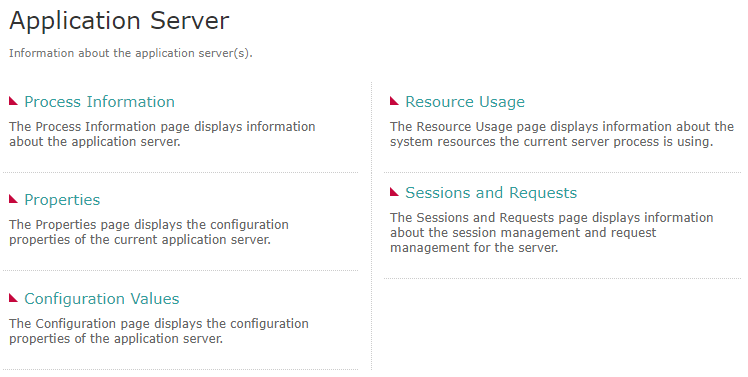Screen dimensions: 748x377
Task: Go to Configuration Values page
Action: (x=102, y=299)
